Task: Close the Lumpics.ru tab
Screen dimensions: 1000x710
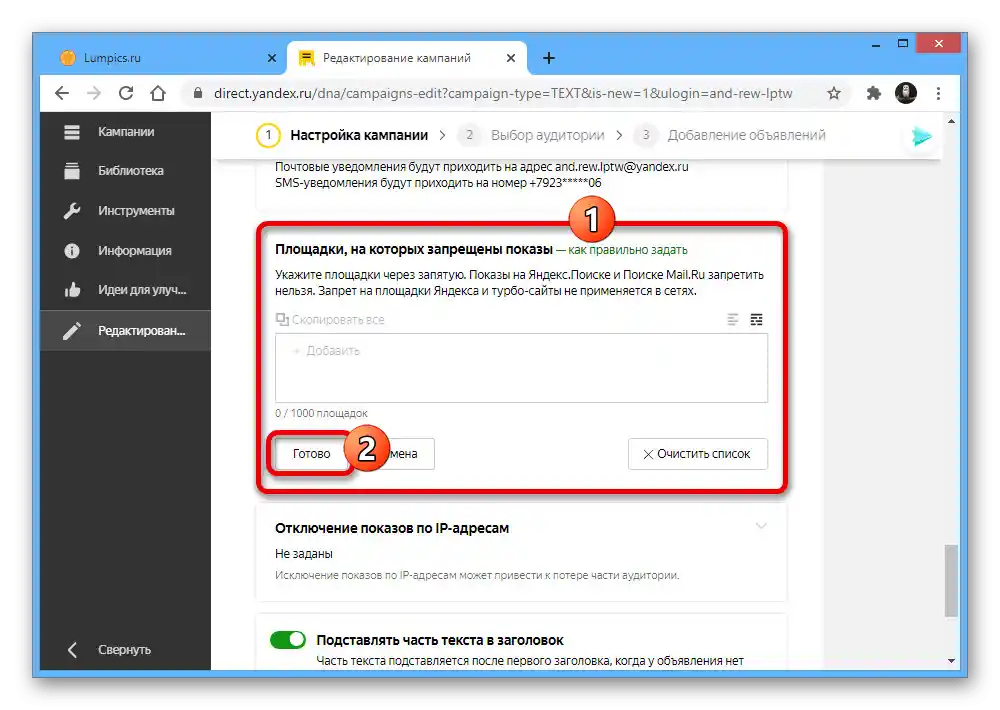Action: coord(272,58)
